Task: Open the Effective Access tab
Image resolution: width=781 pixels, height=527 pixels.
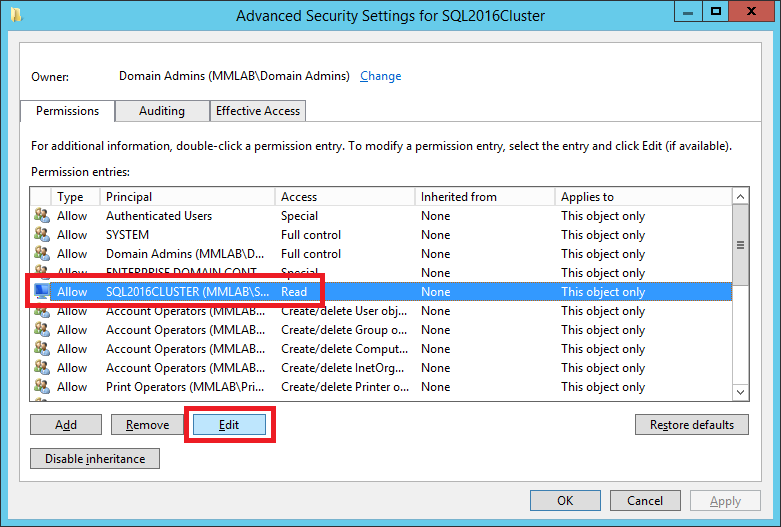Action: (258, 111)
